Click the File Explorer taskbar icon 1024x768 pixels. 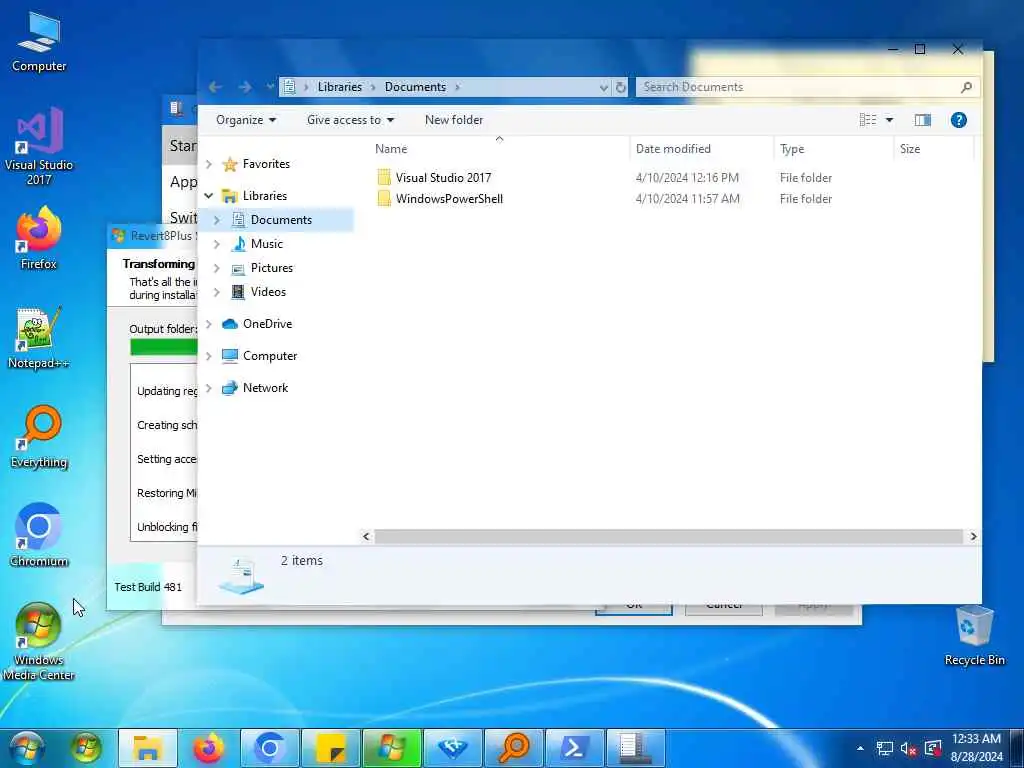click(x=148, y=748)
